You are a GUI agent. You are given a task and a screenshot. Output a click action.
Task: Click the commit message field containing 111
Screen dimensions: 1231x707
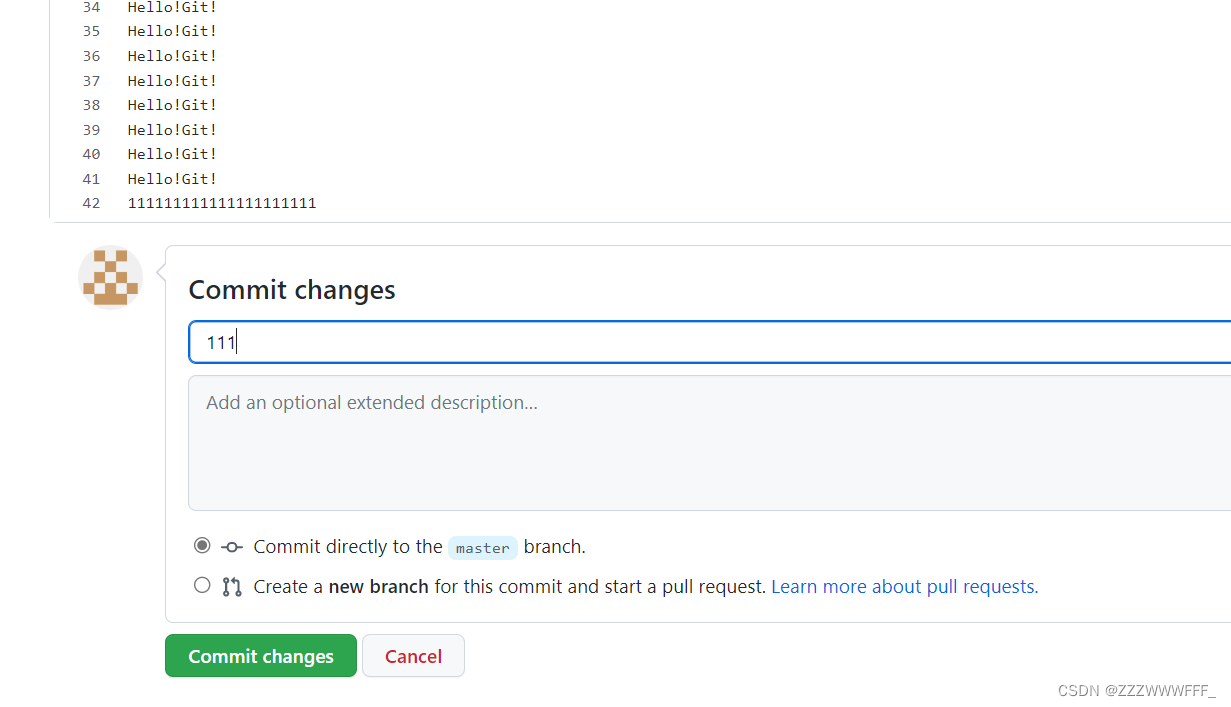point(710,342)
